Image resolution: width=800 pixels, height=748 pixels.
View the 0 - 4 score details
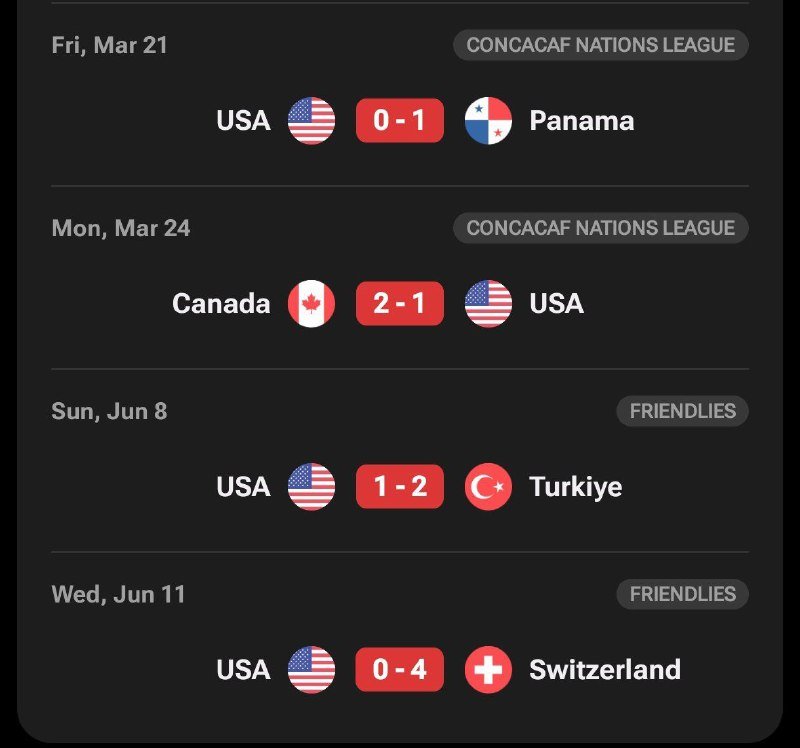click(x=400, y=670)
